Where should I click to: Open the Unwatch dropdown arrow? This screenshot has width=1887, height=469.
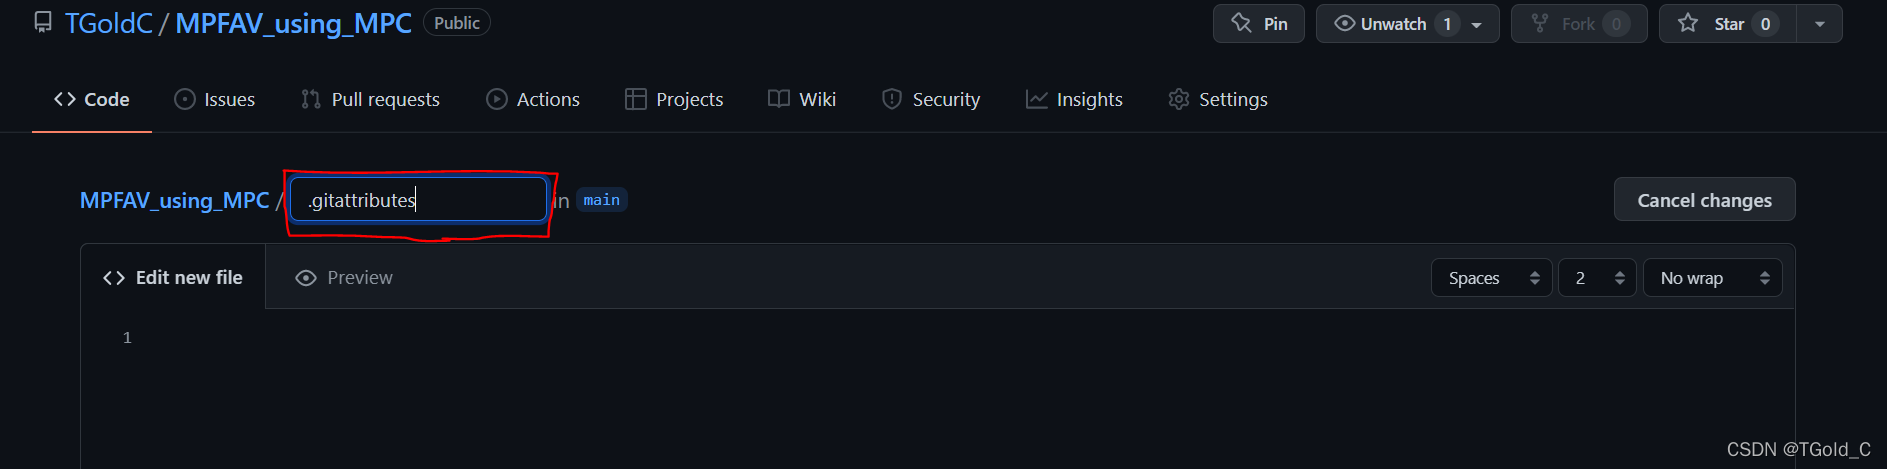point(1477,24)
